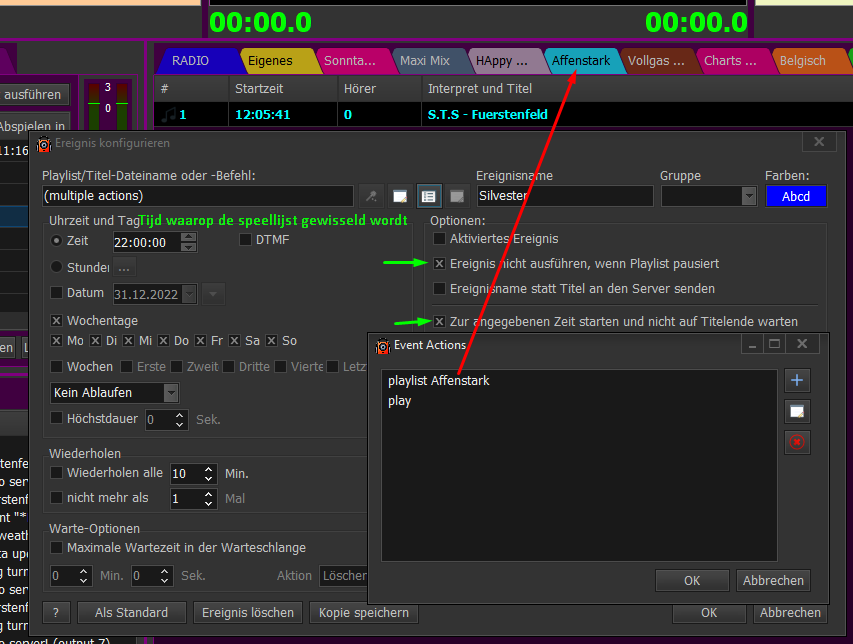The image size is (853, 644).
Task: Open the date picker dropdown for 31.12.2022
Action: point(189,294)
